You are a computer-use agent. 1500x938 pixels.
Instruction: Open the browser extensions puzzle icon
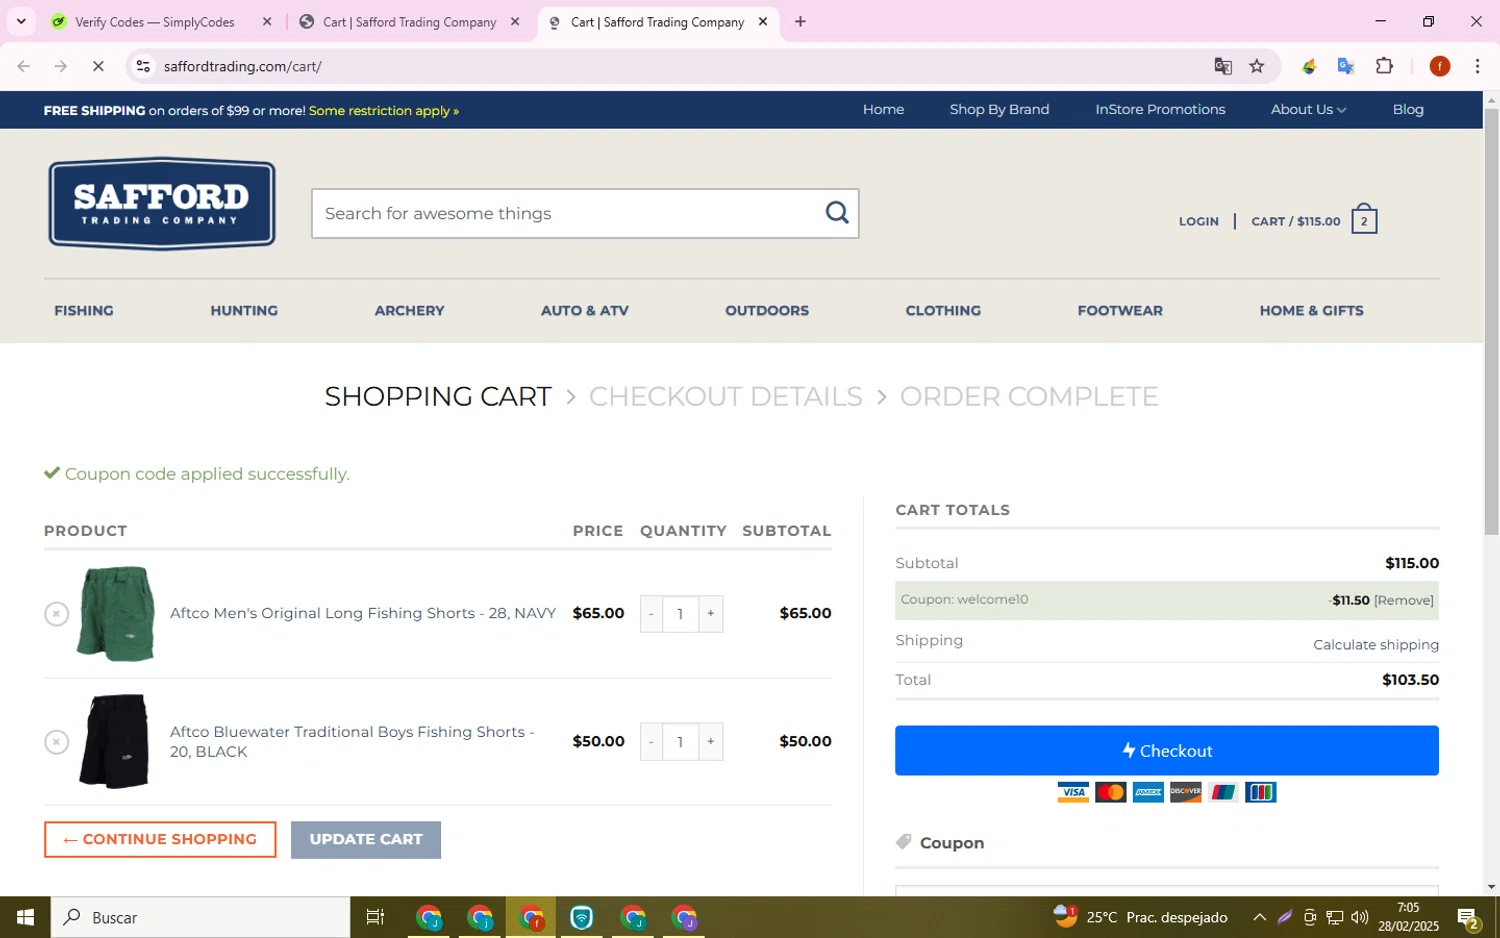click(x=1384, y=66)
